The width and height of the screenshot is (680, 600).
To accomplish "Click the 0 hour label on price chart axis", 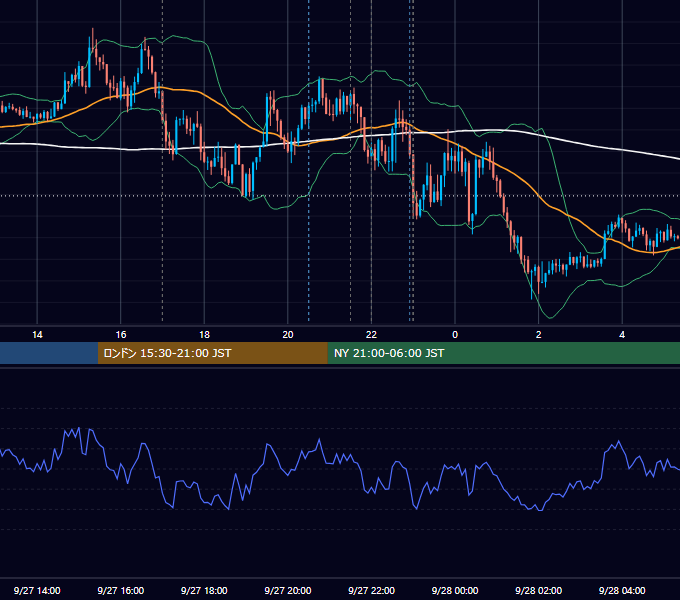I will pos(455,335).
